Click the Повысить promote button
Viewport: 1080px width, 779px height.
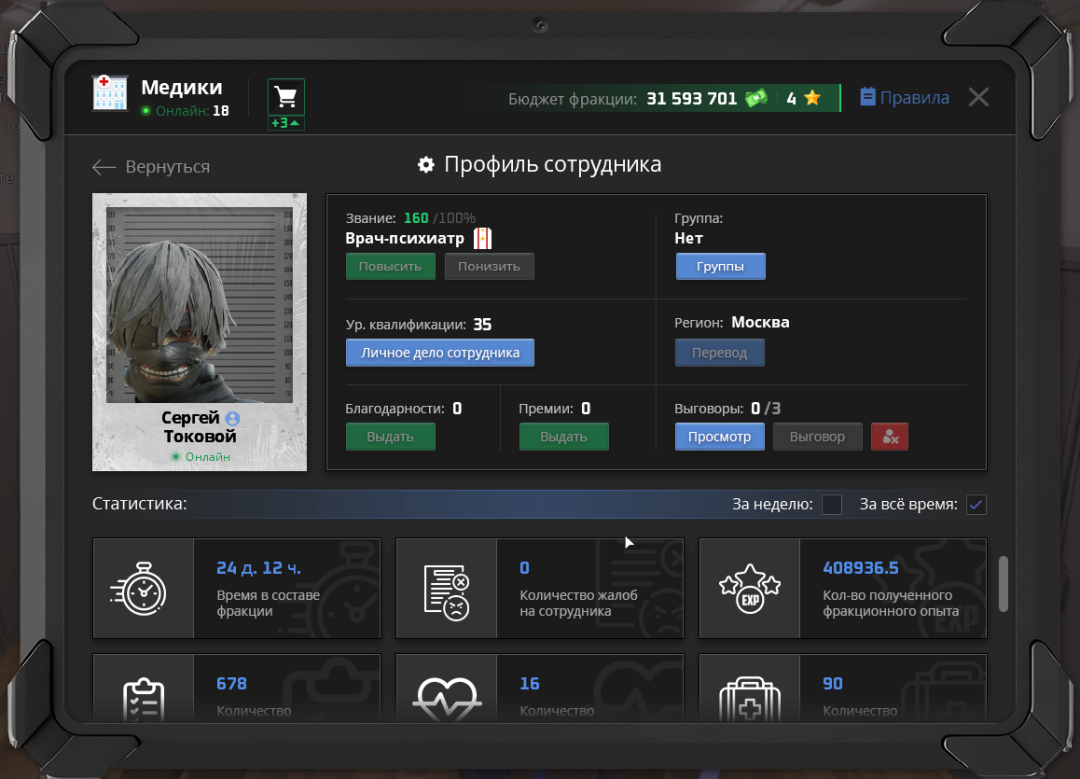[x=391, y=267]
